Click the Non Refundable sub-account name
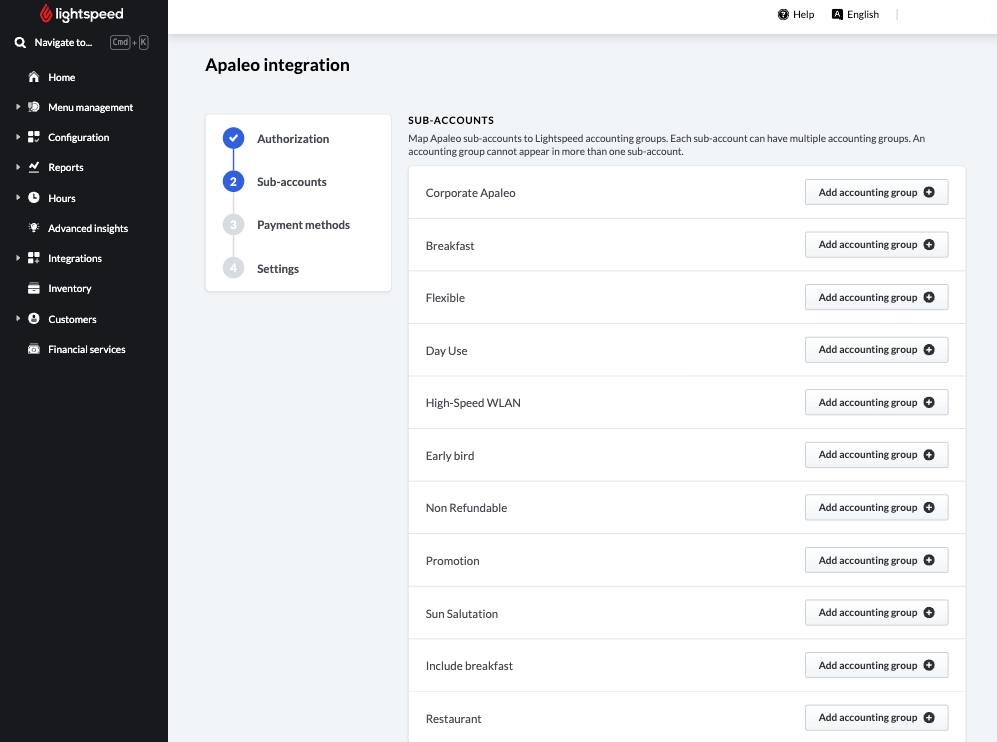Viewport: 997px width, 742px height. click(467, 508)
